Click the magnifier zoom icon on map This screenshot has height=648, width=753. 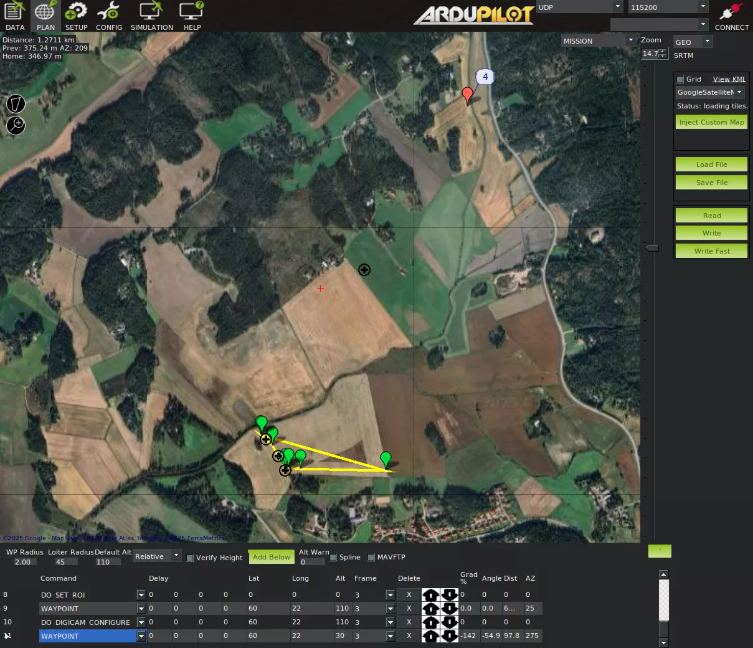(x=15, y=125)
